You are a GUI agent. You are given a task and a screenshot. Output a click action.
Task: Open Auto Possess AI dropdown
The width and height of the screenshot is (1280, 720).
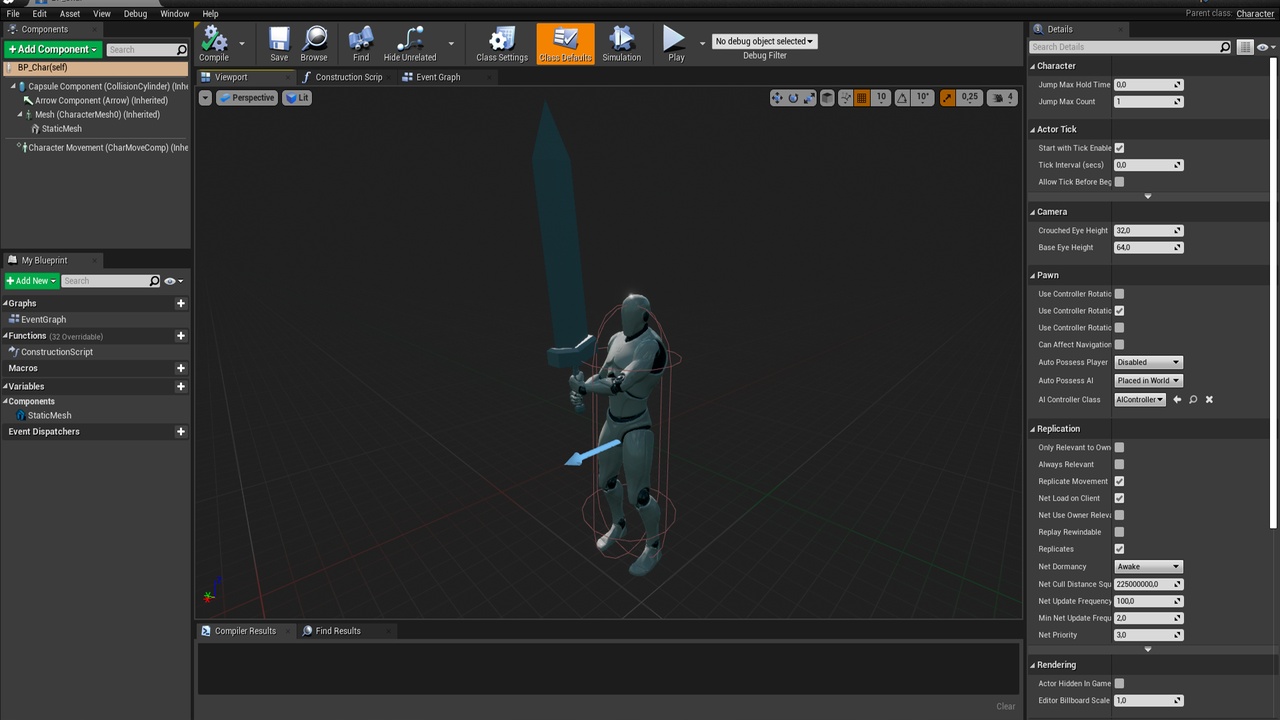pyautogui.click(x=1148, y=380)
